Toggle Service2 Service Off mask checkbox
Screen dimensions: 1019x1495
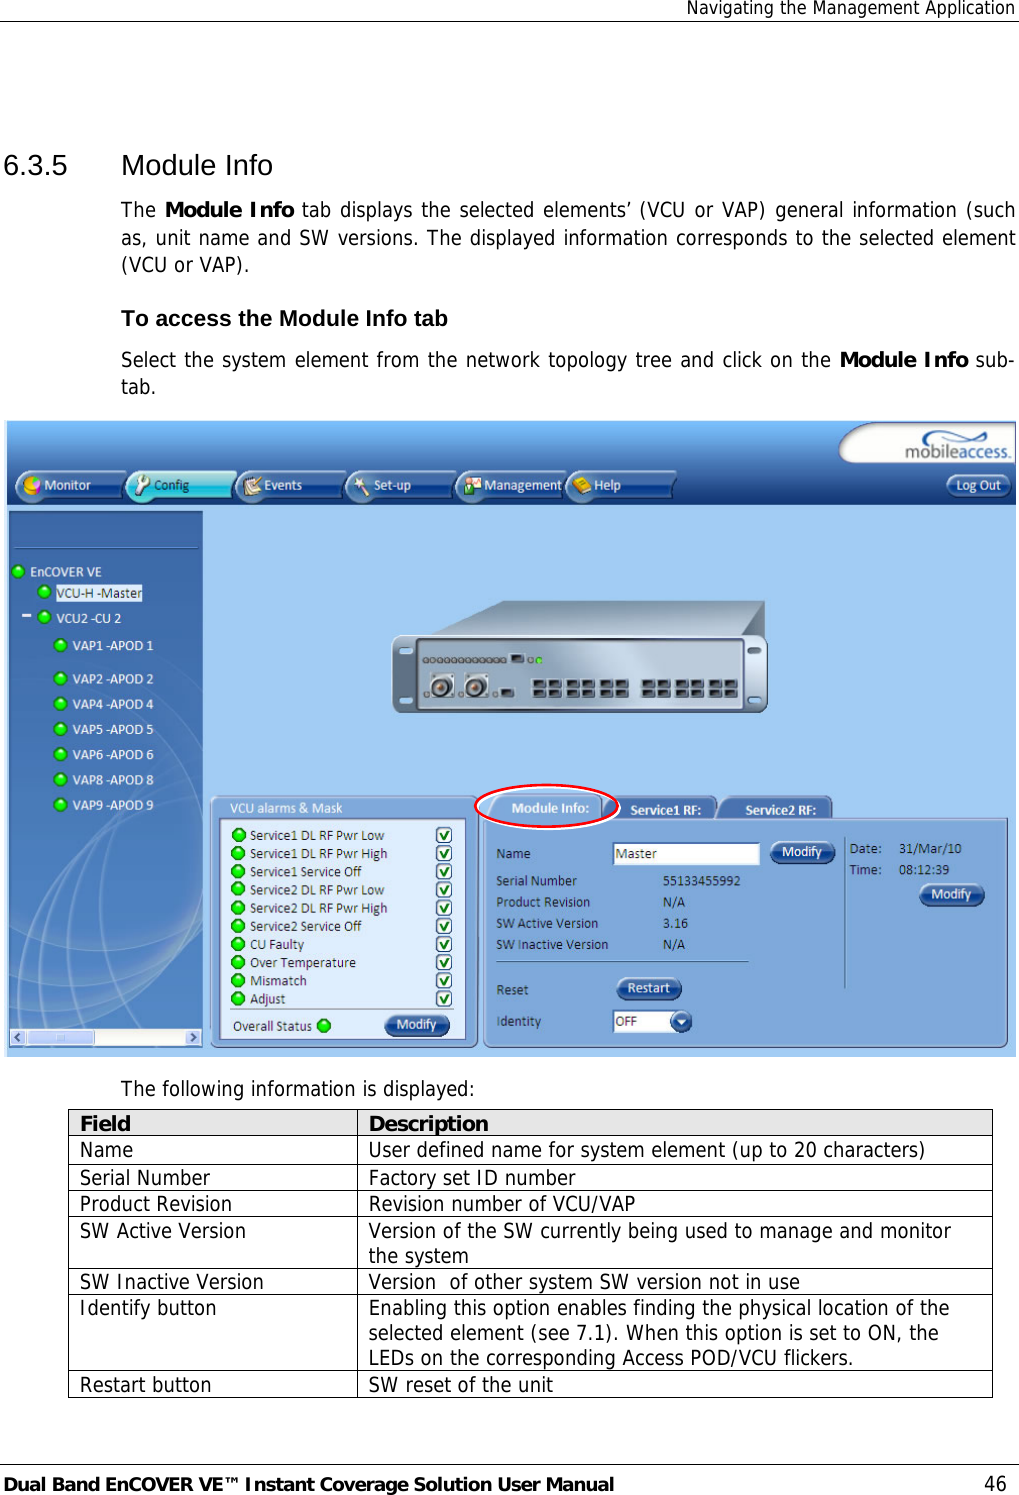click(x=444, y=926)
